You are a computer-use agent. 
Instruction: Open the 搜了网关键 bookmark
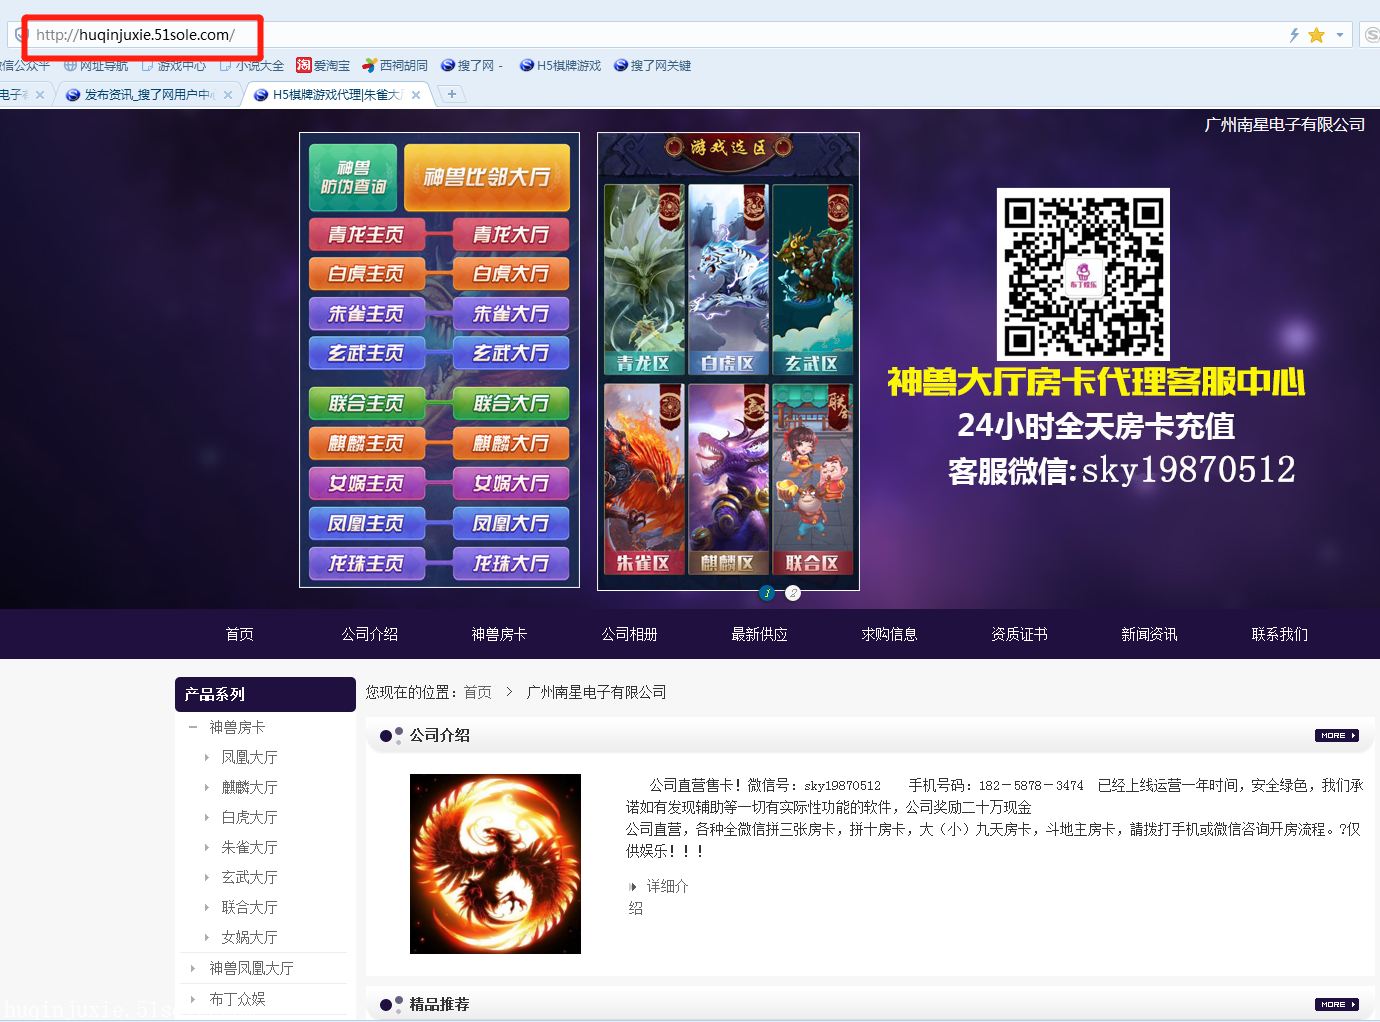652,65
